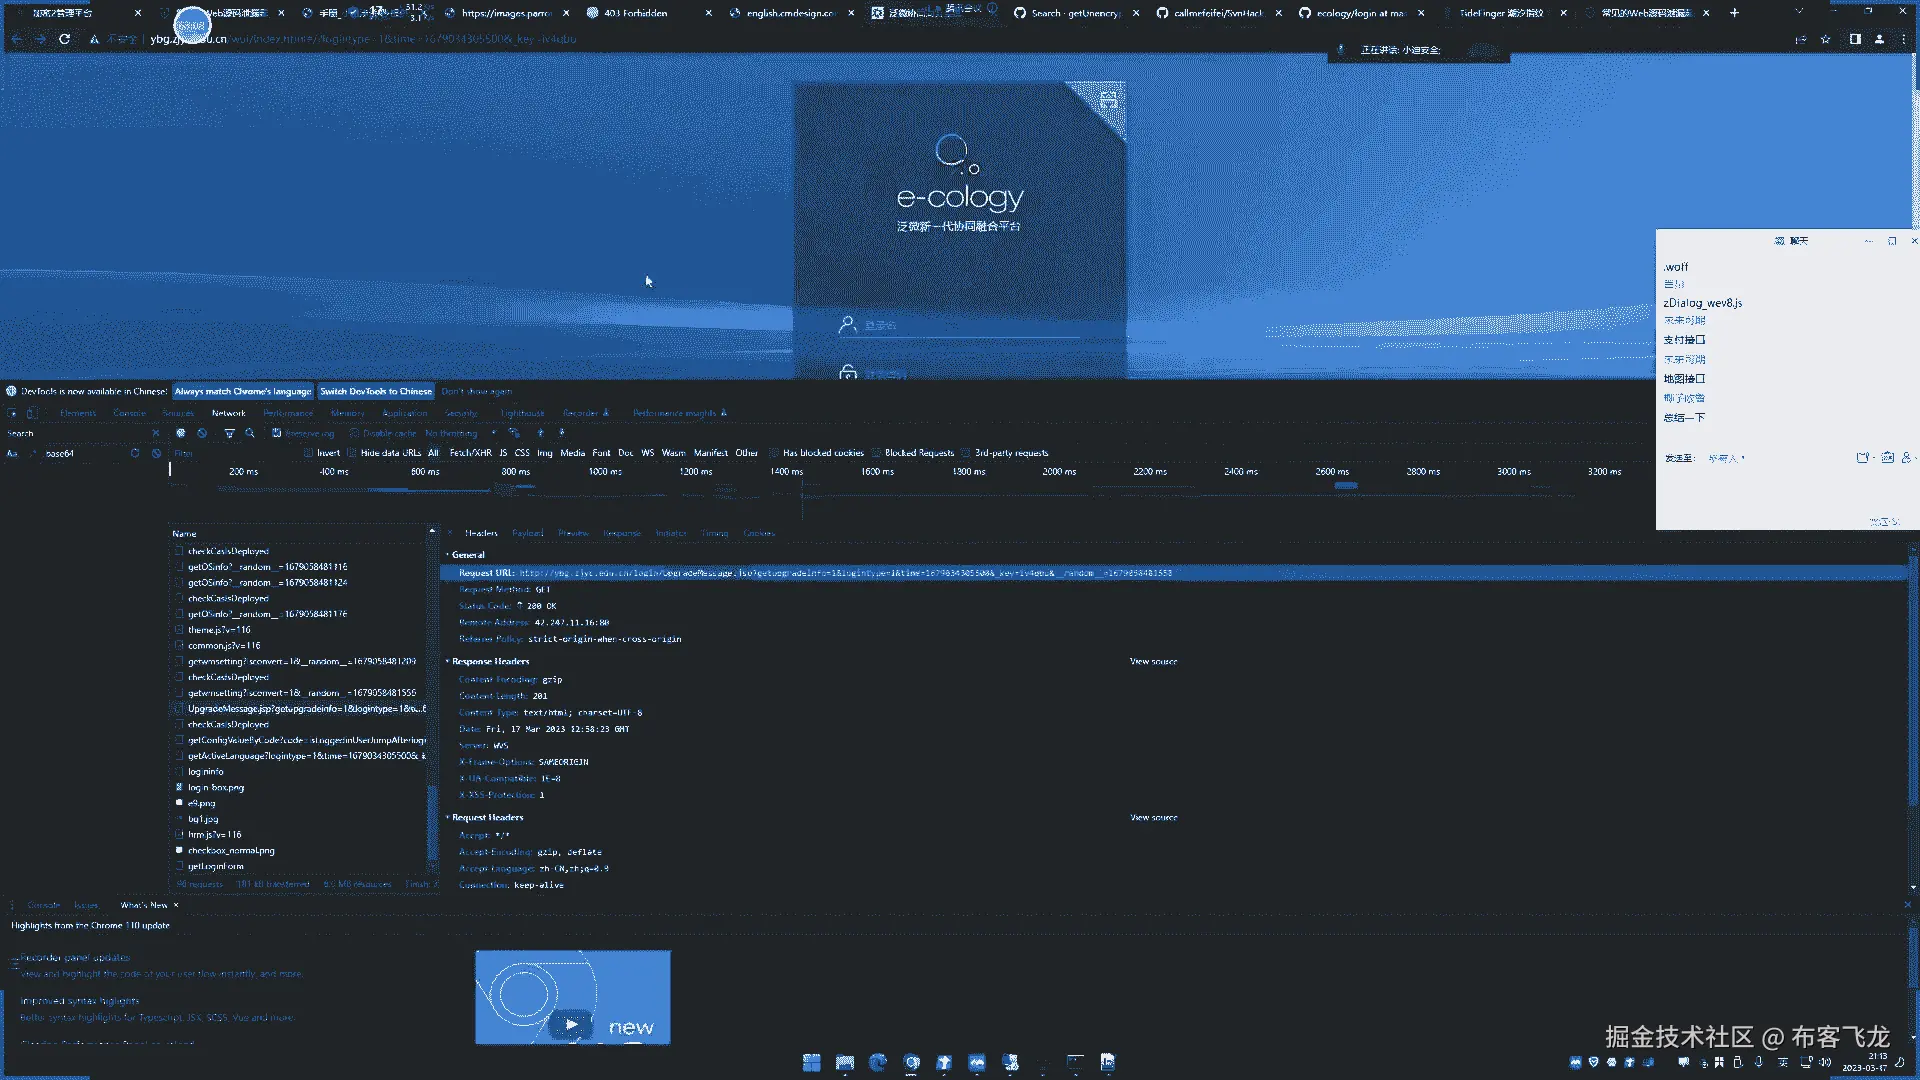Select the theme.js?v=116 request row
The image size is (1920, 1080).
pyautogui.click(x=219, y=630)
